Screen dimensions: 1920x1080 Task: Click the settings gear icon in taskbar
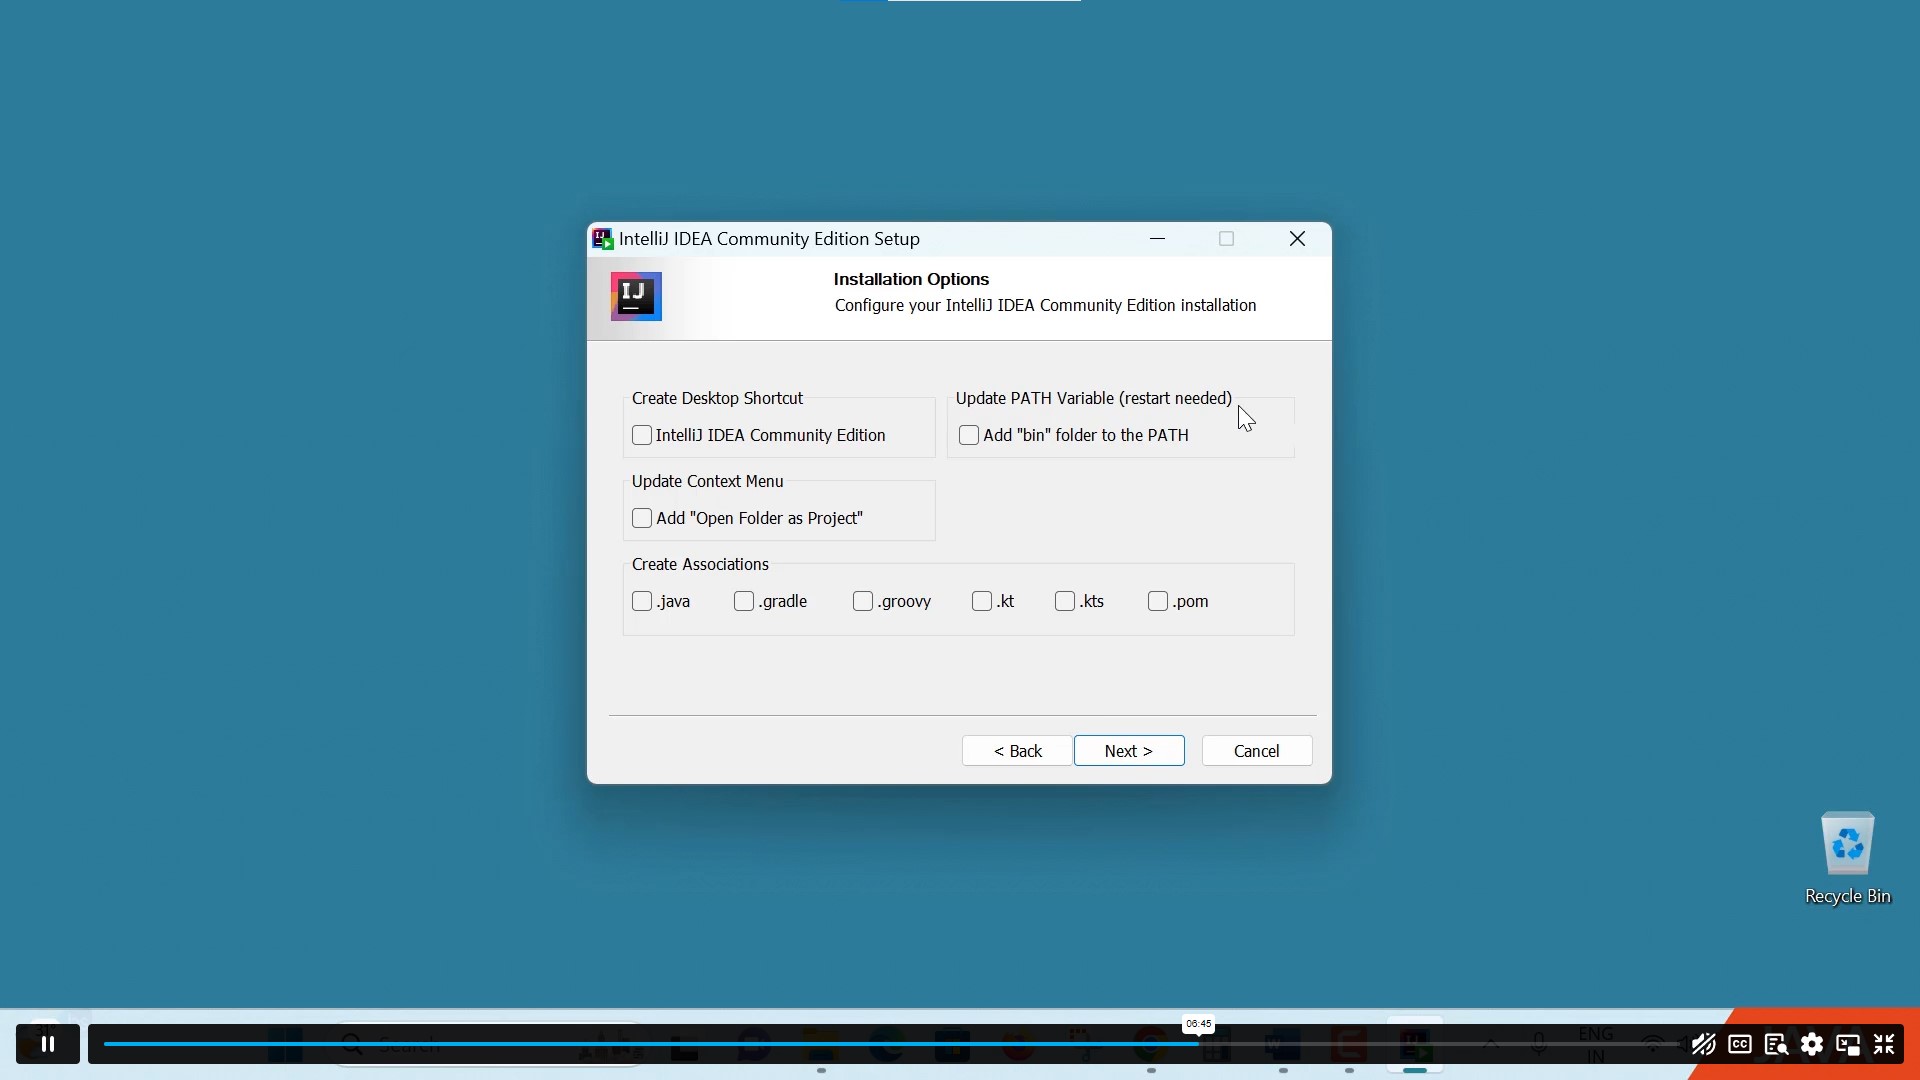(x=1813, y=1043)
